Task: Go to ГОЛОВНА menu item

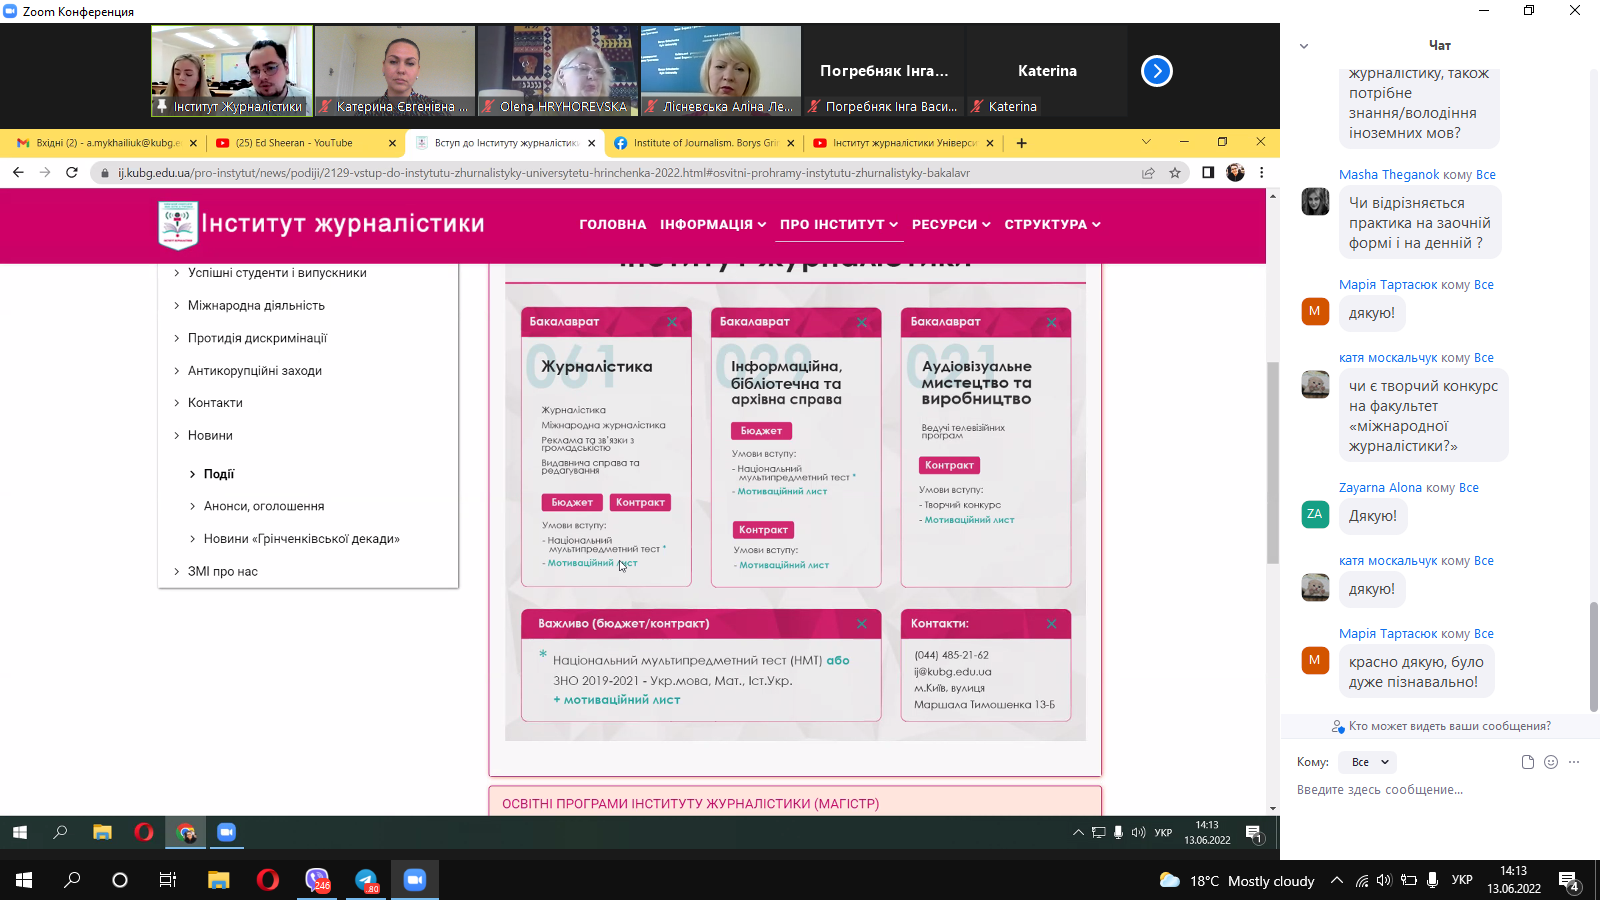Action: (x=612, y=225)
